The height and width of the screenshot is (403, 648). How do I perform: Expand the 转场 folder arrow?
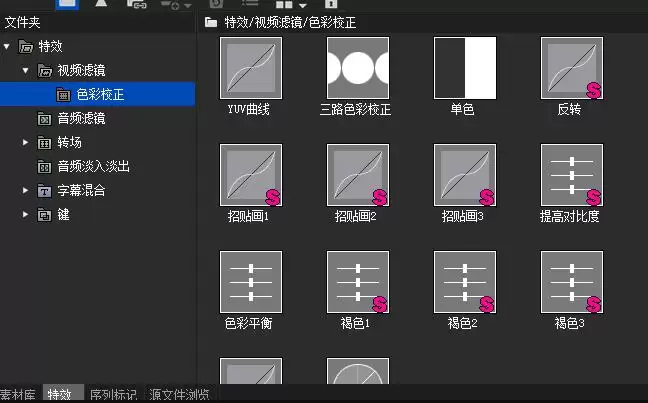[26, 143]
